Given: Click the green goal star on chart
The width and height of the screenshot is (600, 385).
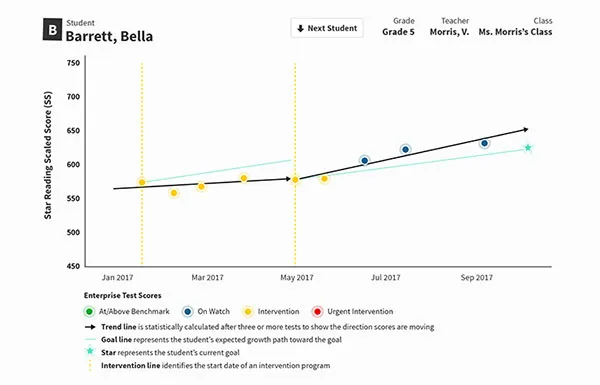Looking at the screenshot, I should point(528,148).
